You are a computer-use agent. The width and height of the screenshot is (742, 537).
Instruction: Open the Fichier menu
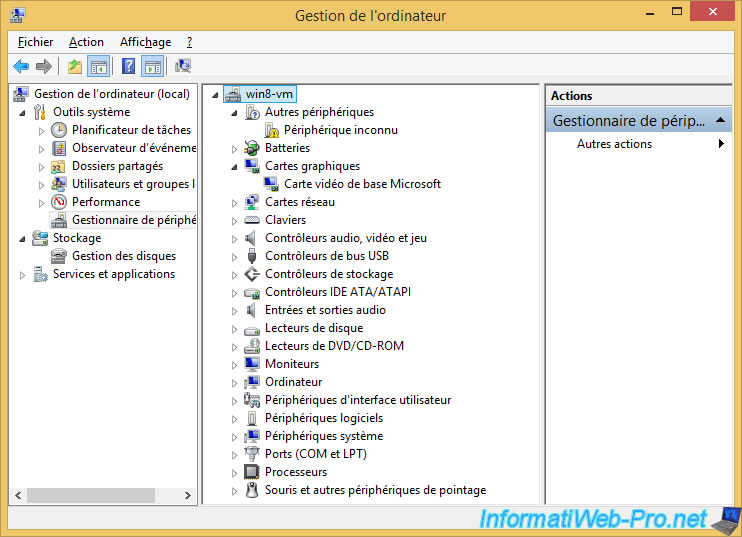[35, 42]
